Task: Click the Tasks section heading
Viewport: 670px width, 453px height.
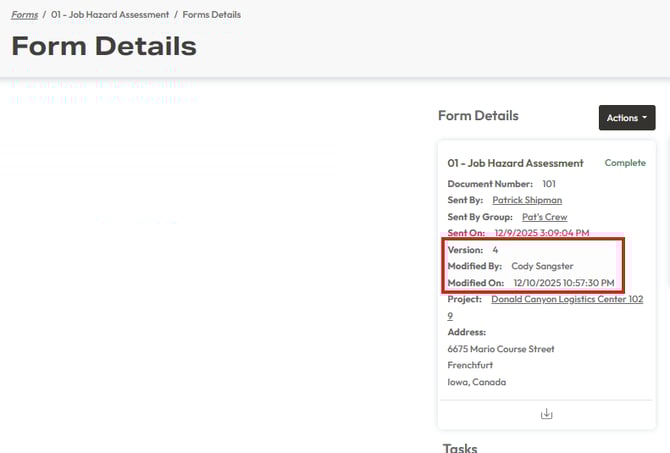Action: (x=460, y=447)
